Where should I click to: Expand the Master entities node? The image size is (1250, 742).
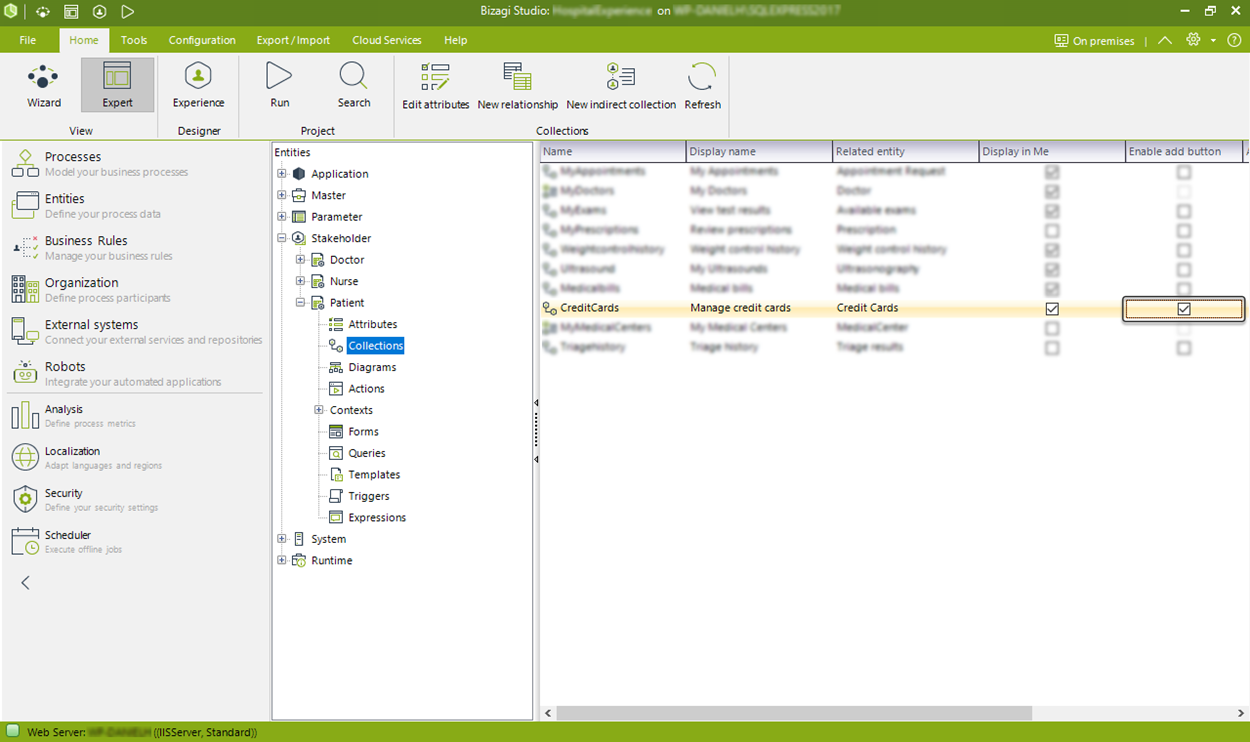(x=282, y=195)
